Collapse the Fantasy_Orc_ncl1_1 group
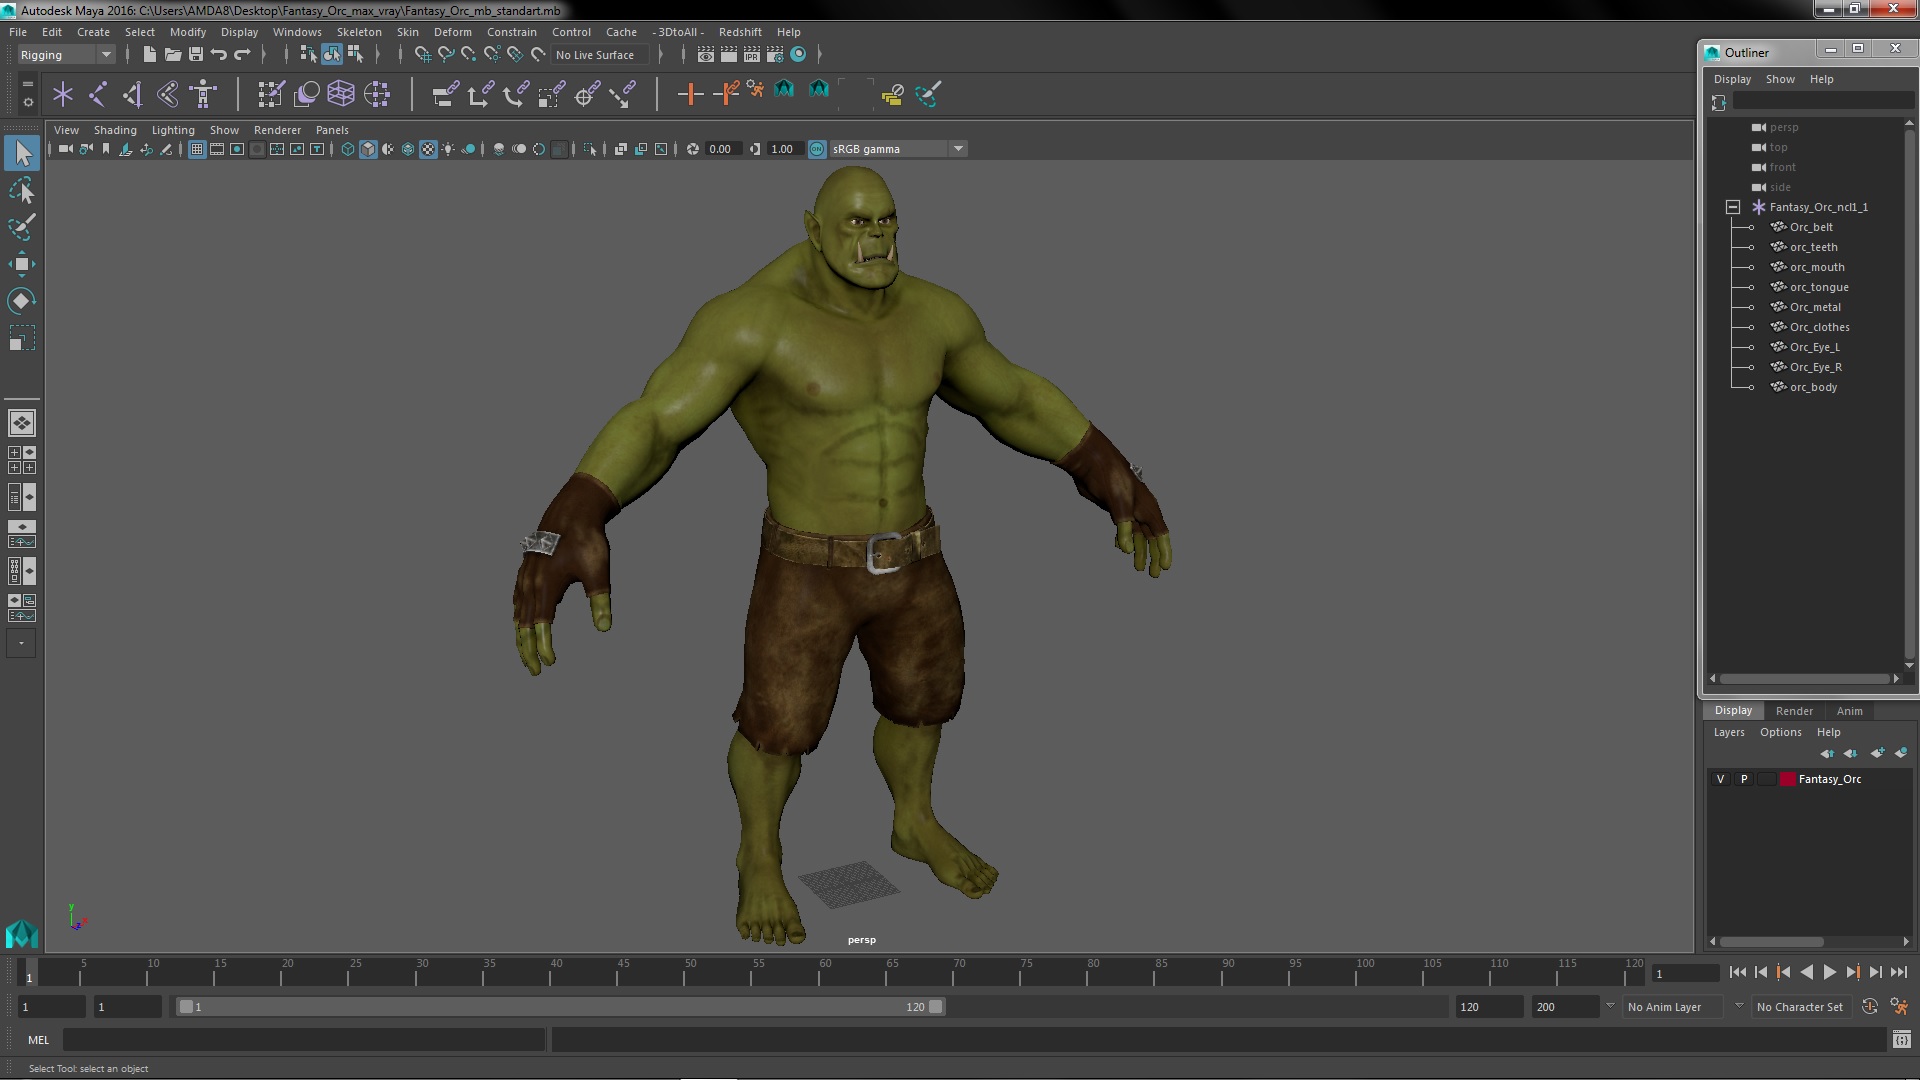 click(x=1733, y=207)
